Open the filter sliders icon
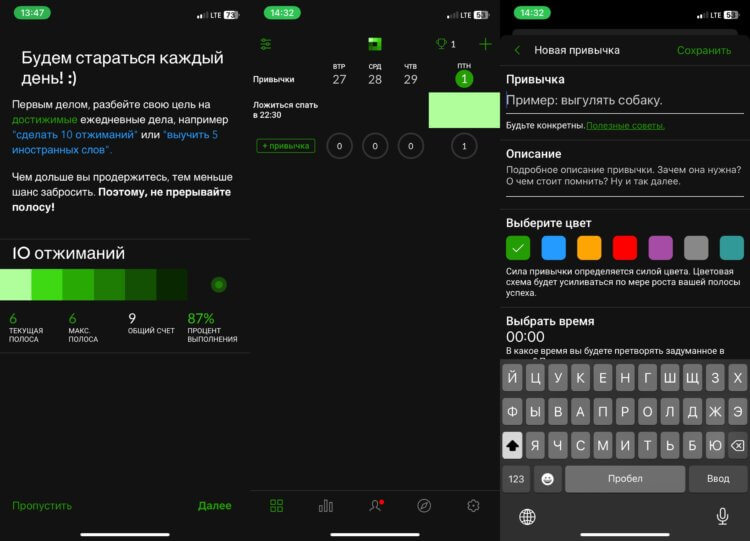The width and height of the screenshot is (750, 541). [265, 44]
